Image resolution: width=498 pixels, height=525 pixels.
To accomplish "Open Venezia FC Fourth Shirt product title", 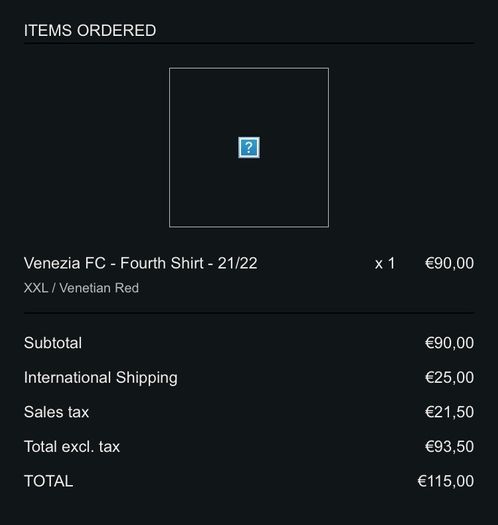I will (141, 263).
